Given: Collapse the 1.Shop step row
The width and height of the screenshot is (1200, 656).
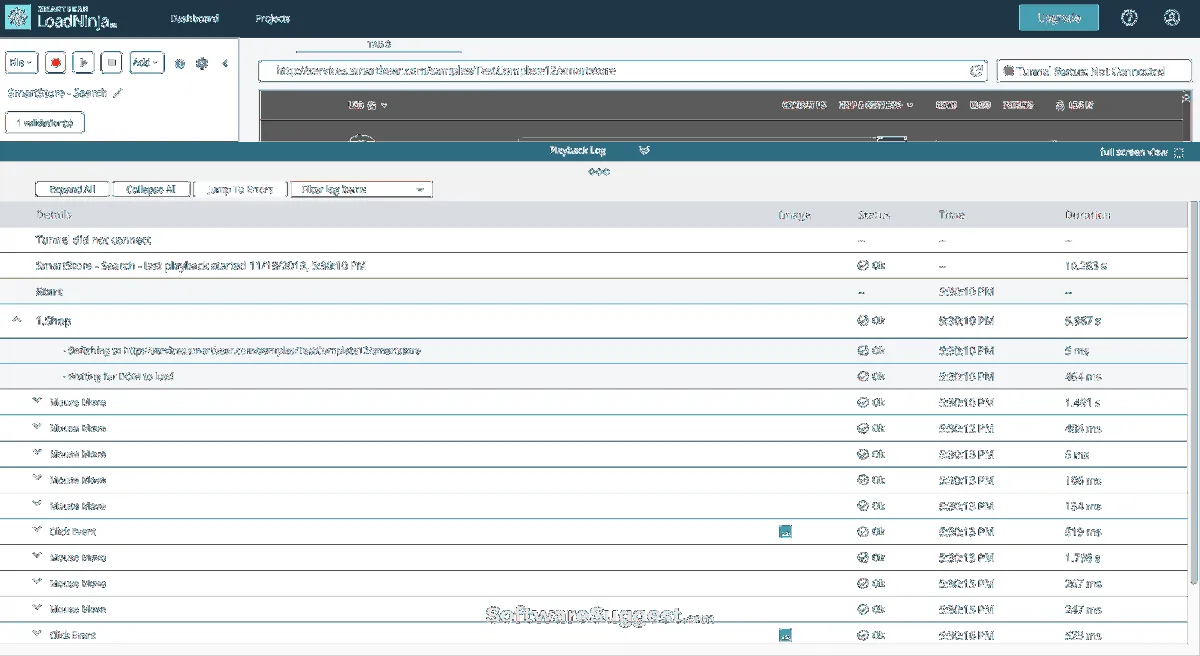Looking at the screenshot, I should [16, 321].
